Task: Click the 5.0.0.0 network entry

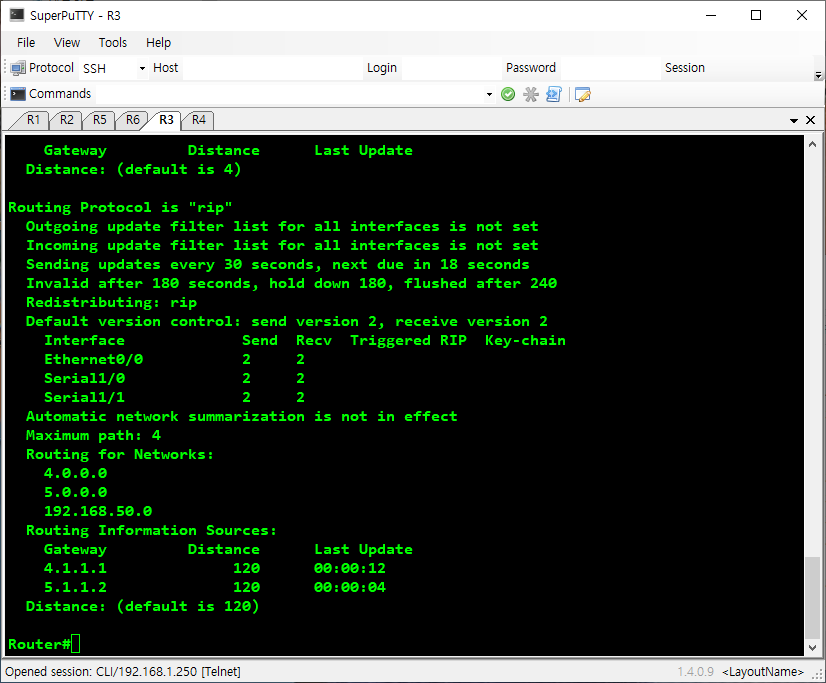Action: tap(75, 492)
